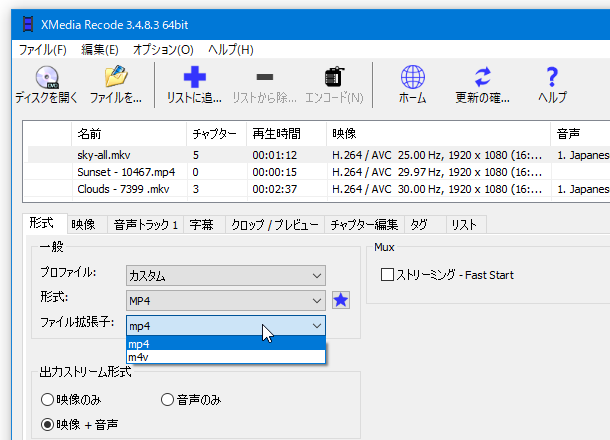Sort by 音声 column header

[580, 134]
